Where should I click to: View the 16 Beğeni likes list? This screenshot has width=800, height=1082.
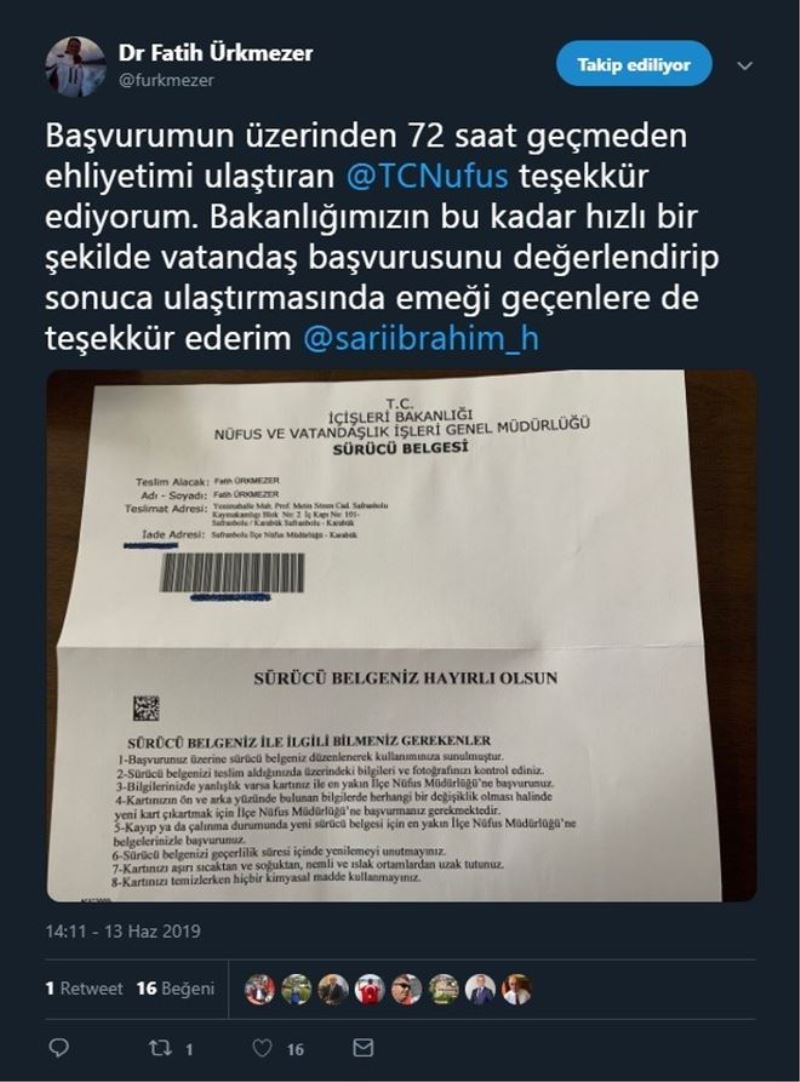175,989
